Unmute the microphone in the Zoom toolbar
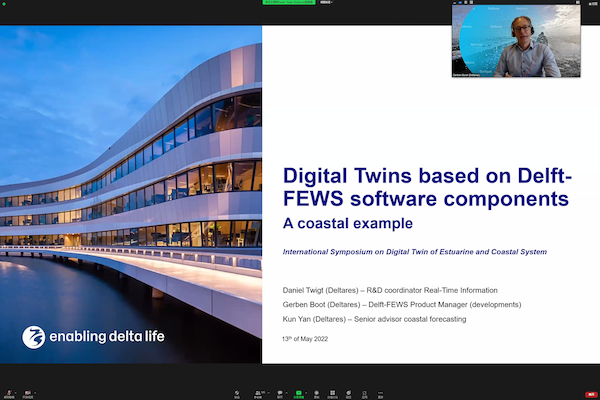The image size is (600, 400). 9,392
